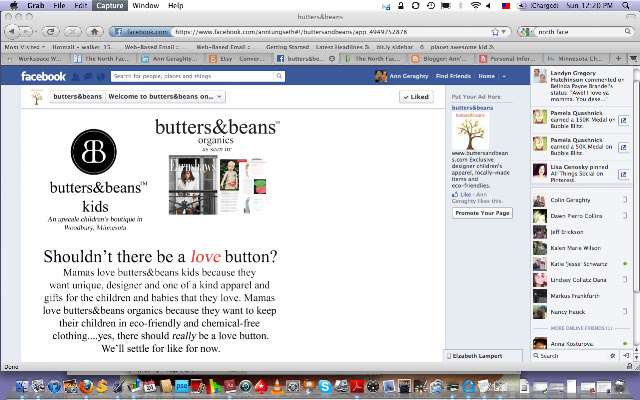Reload the page with the refresh icon
This screenshot has height=400, width=640.
(51, 31)
